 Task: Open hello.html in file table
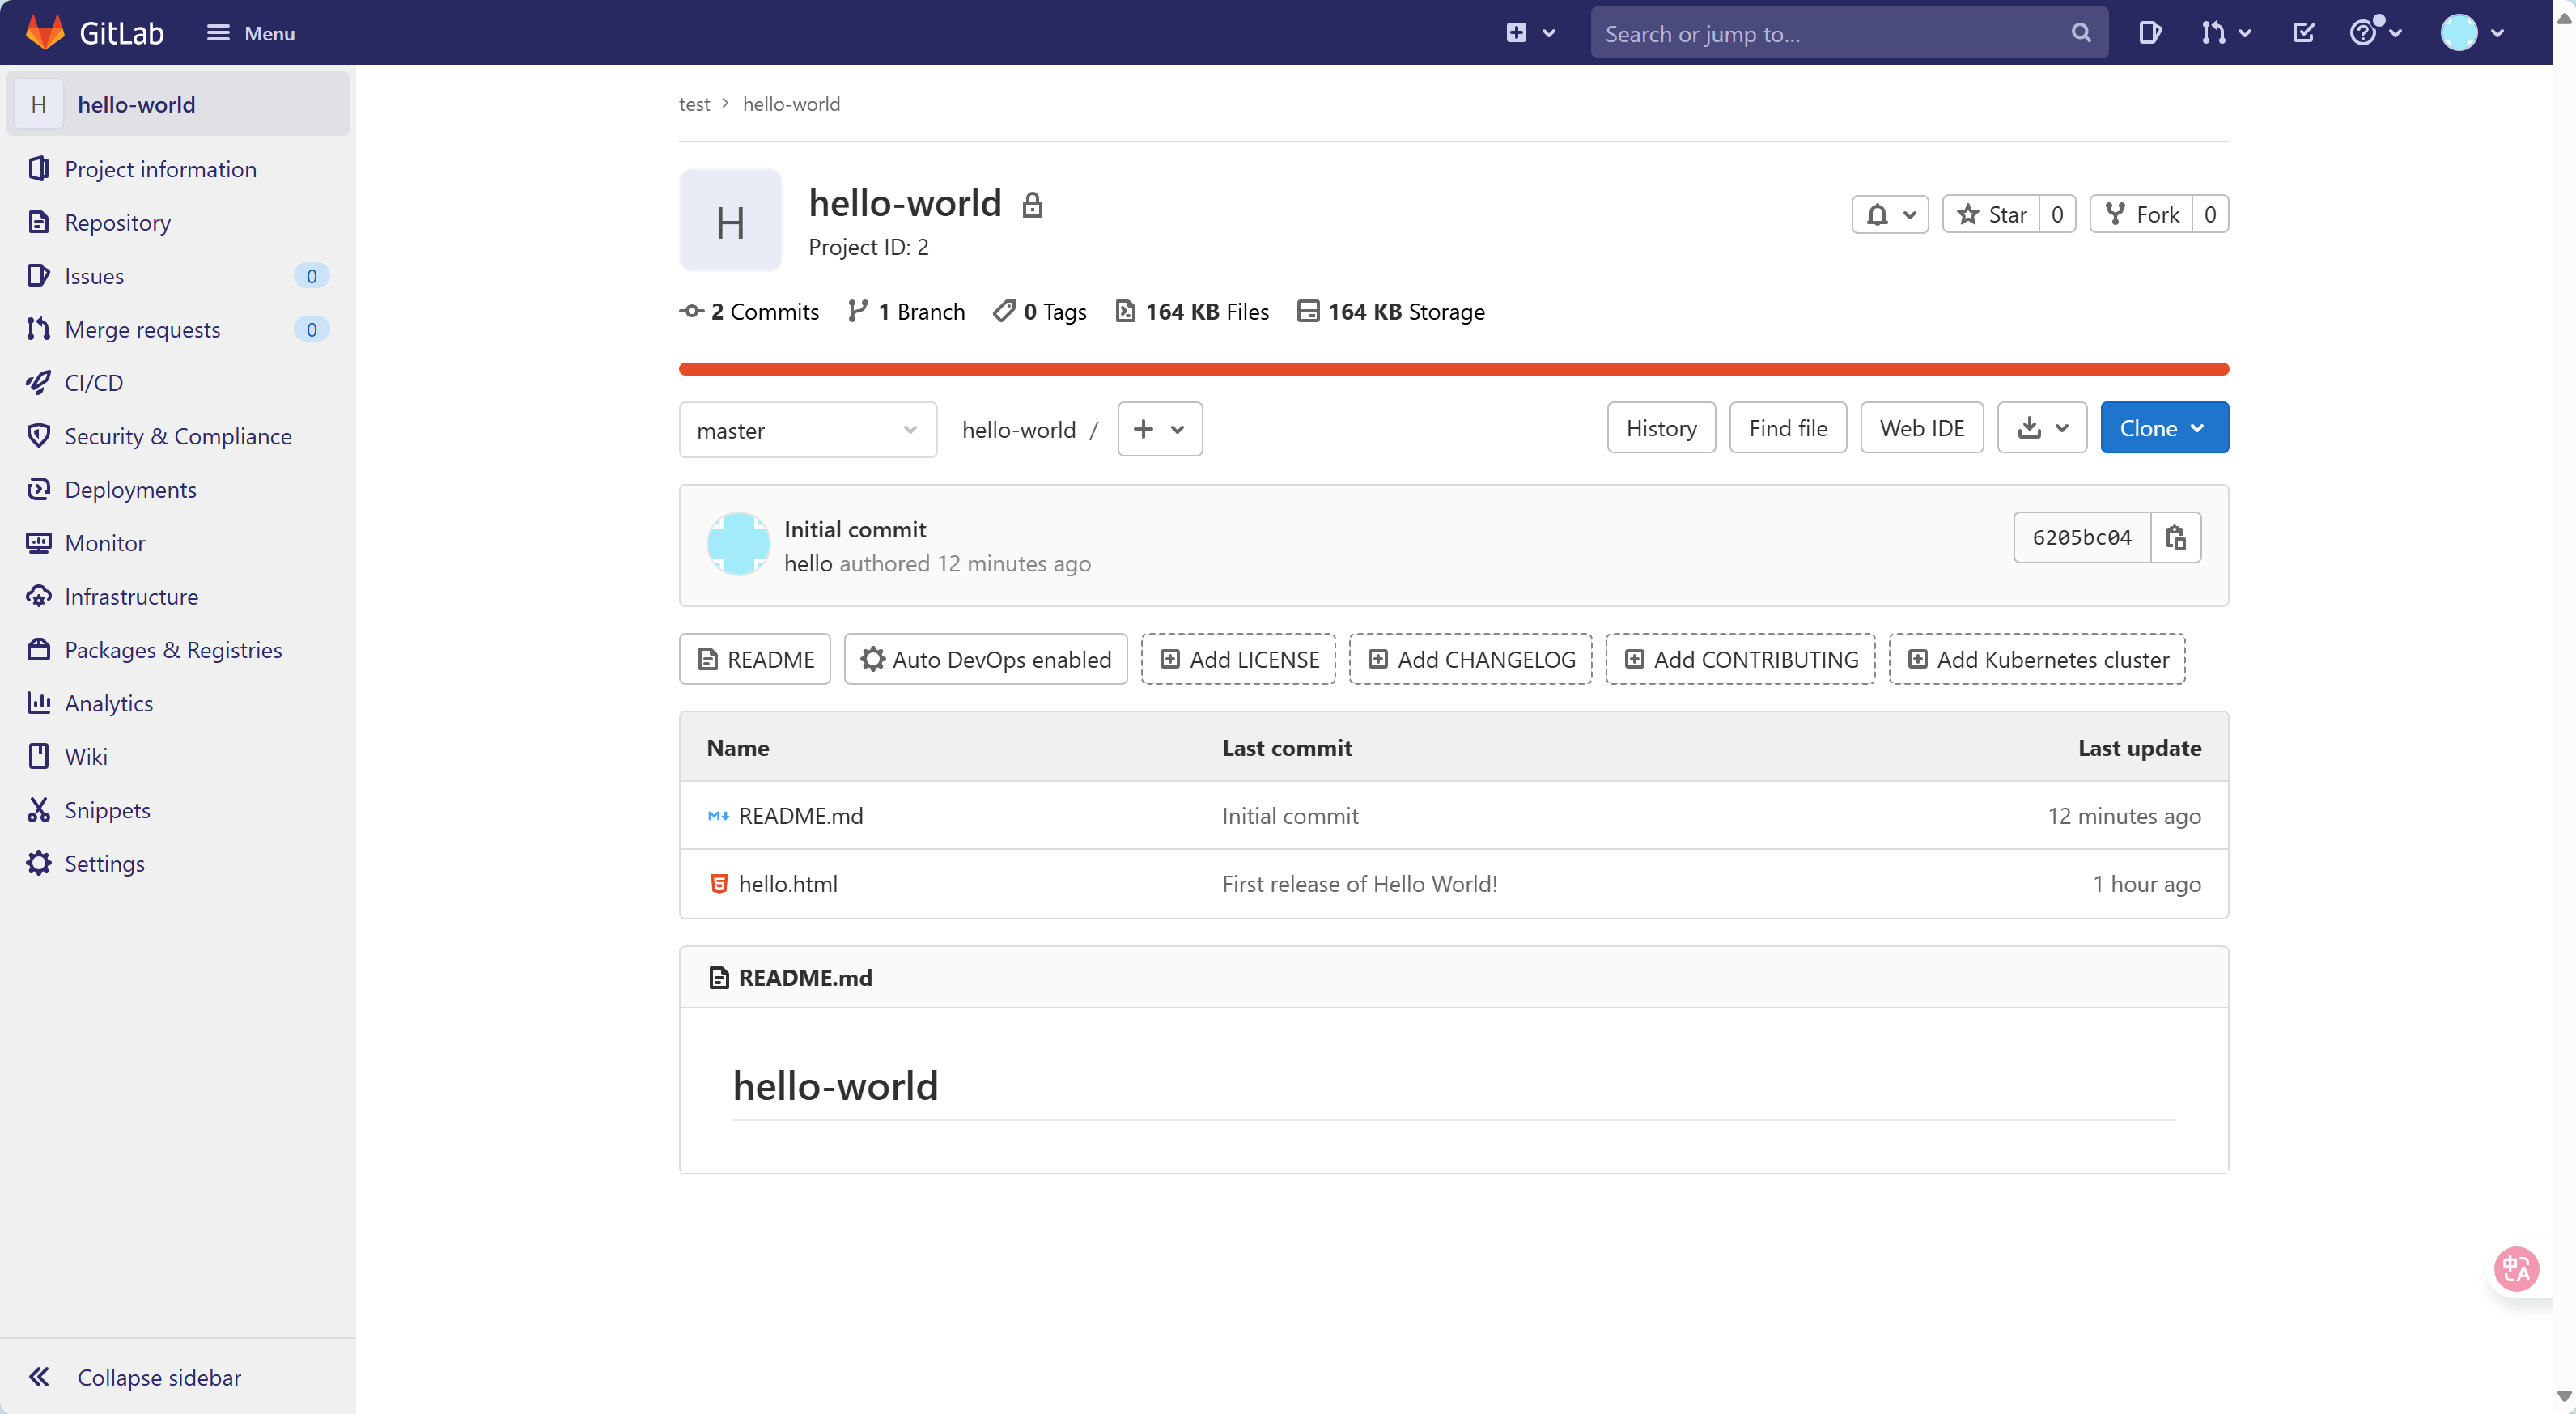(788, 884)
